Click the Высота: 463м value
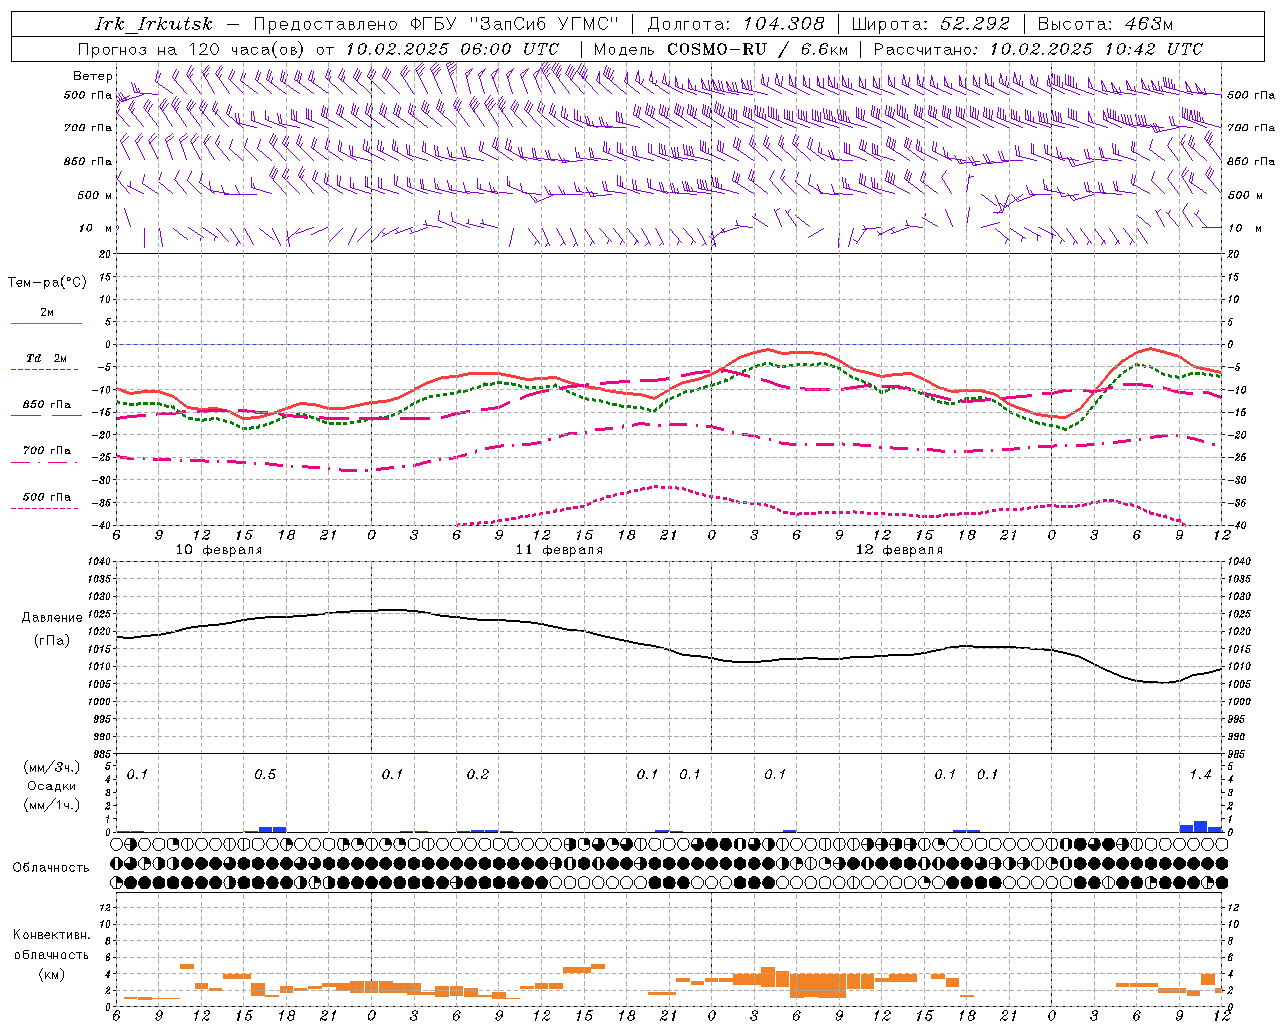This screenshot has height=1024, width=1280. pos(1105,24)
